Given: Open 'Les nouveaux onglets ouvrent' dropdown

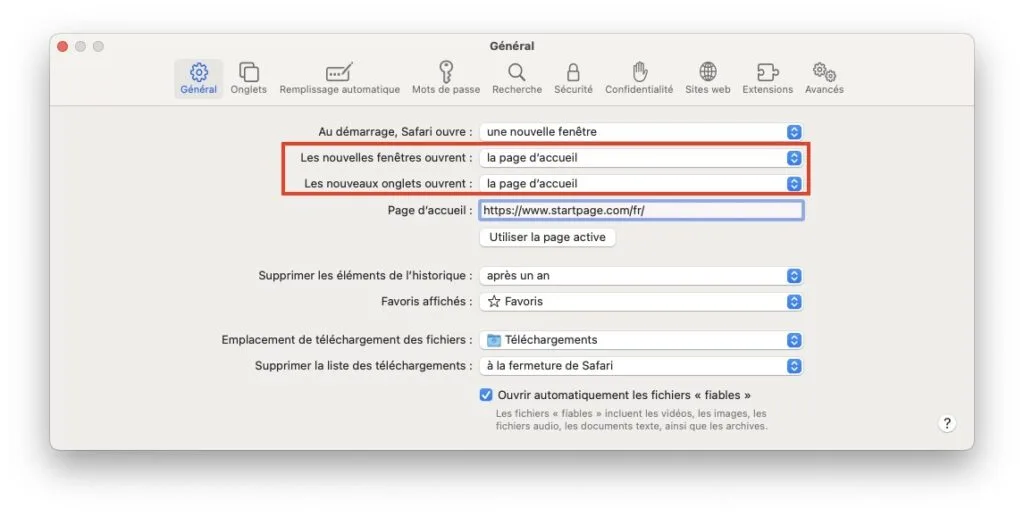Looking at the screenshot, I should point(641,184).
